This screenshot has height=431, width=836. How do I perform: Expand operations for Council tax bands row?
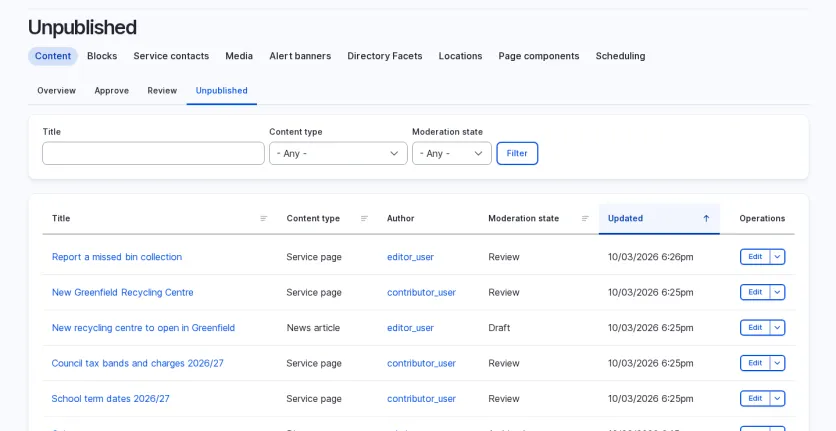point(777,363)
